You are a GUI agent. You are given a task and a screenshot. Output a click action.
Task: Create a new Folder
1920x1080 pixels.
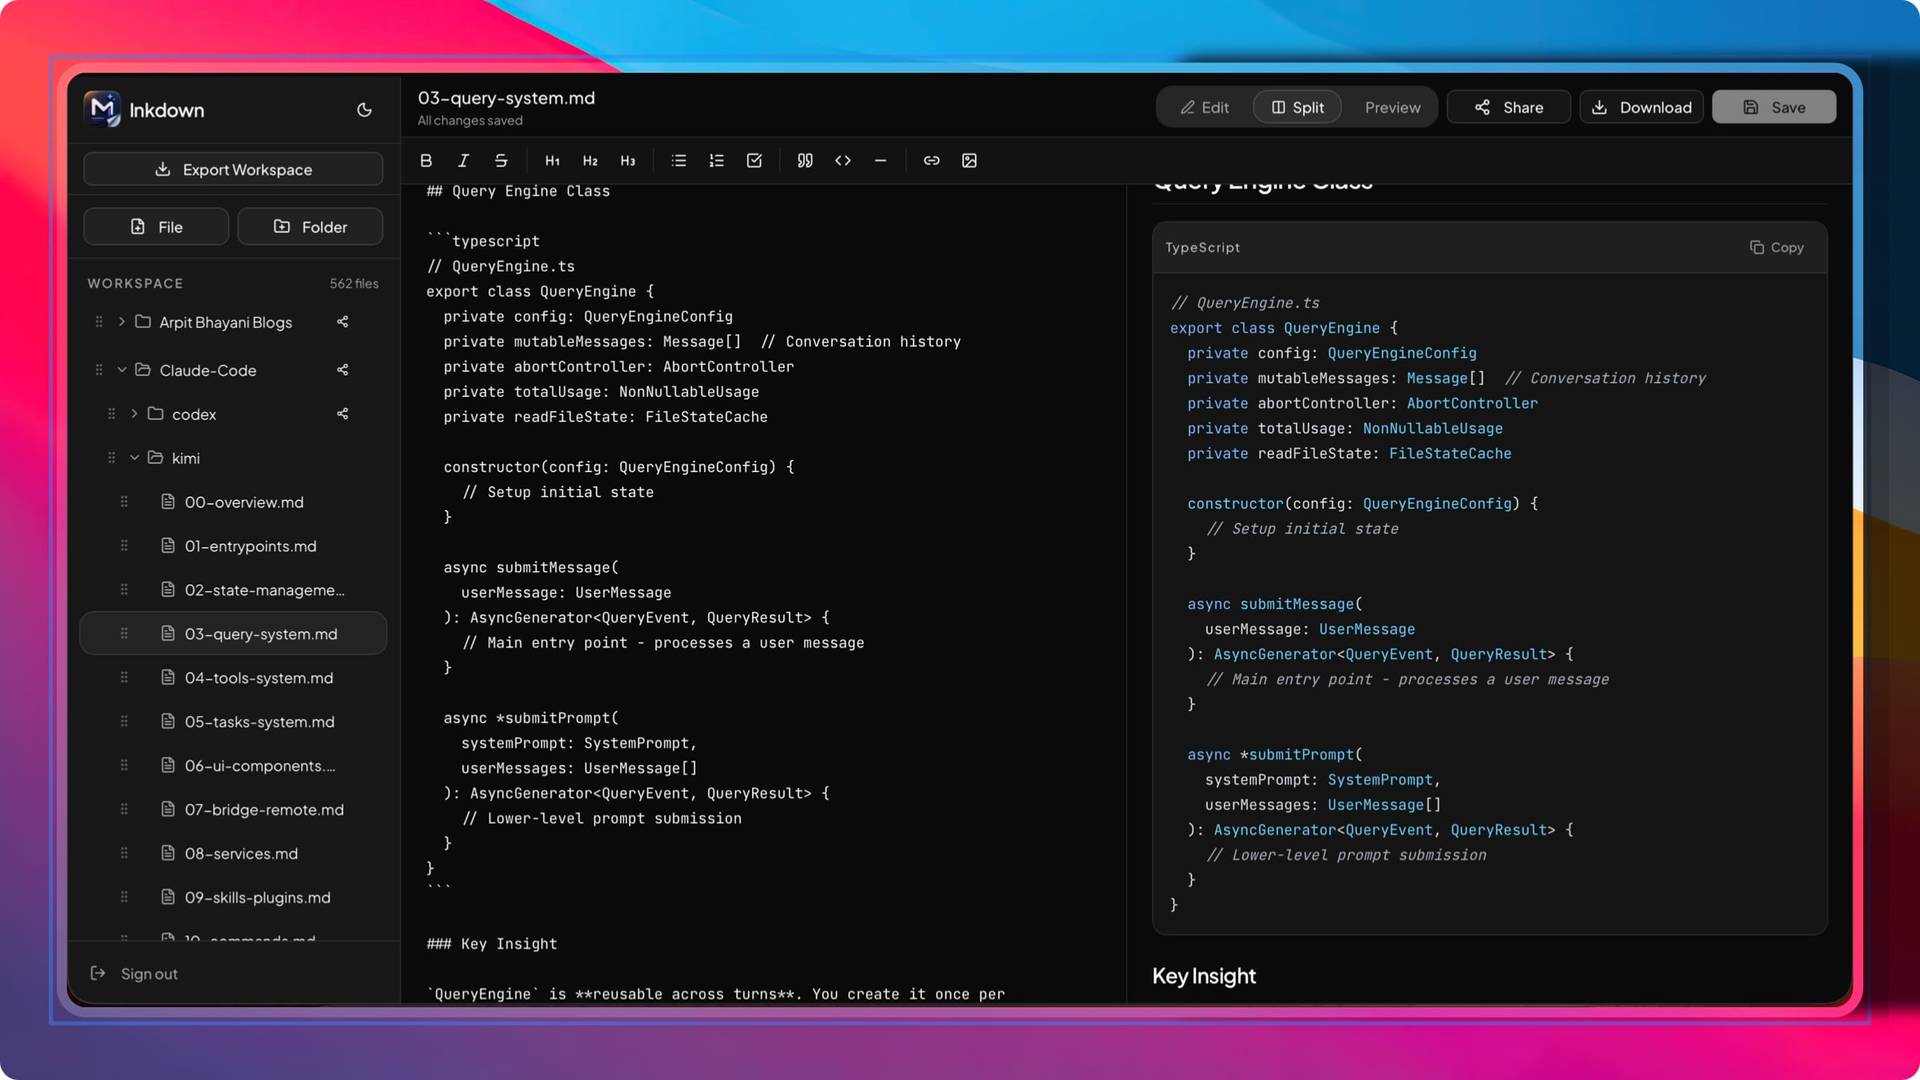310,227
